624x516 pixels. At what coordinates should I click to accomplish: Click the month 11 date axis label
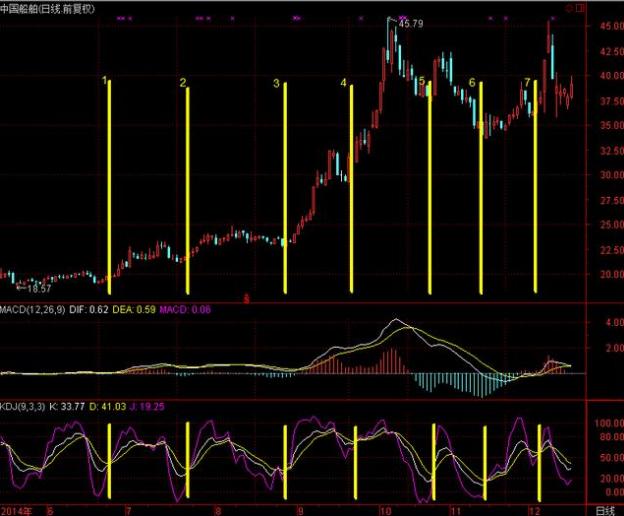pos(456,511)
